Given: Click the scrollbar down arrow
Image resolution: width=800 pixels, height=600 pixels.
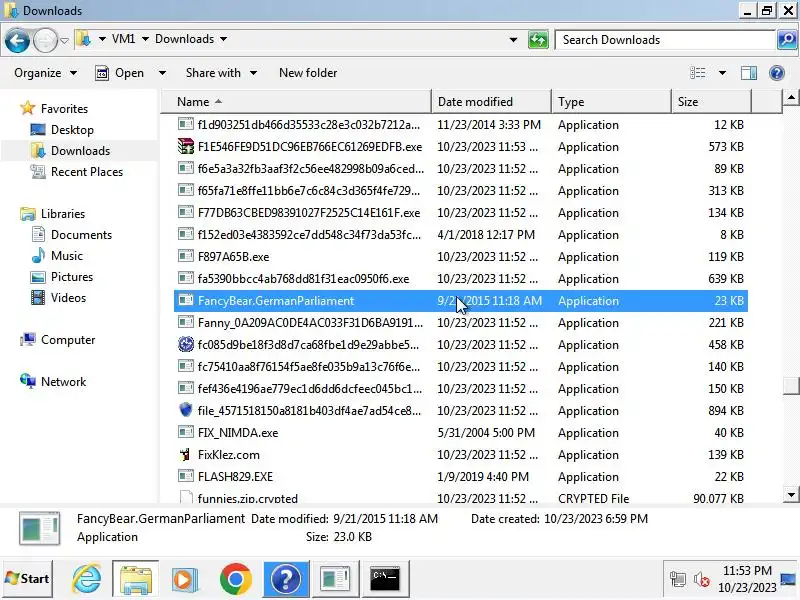Looking at the screenshot, I should pyautogui.click(x=790, y=494).
